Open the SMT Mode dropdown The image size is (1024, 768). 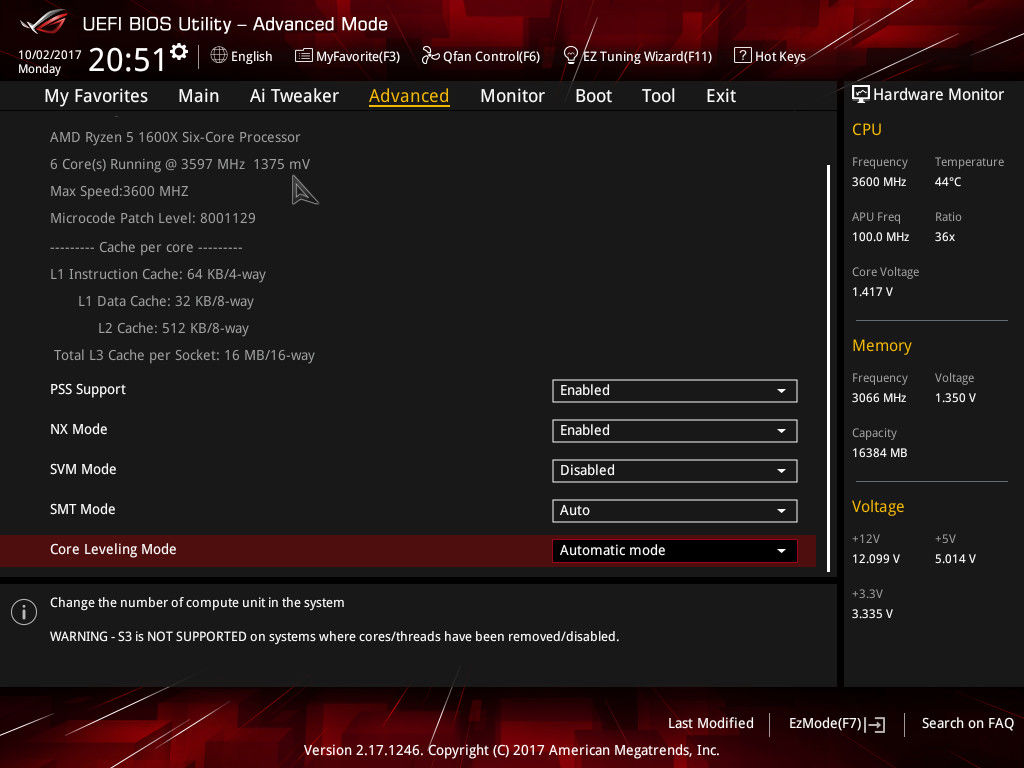675,511
